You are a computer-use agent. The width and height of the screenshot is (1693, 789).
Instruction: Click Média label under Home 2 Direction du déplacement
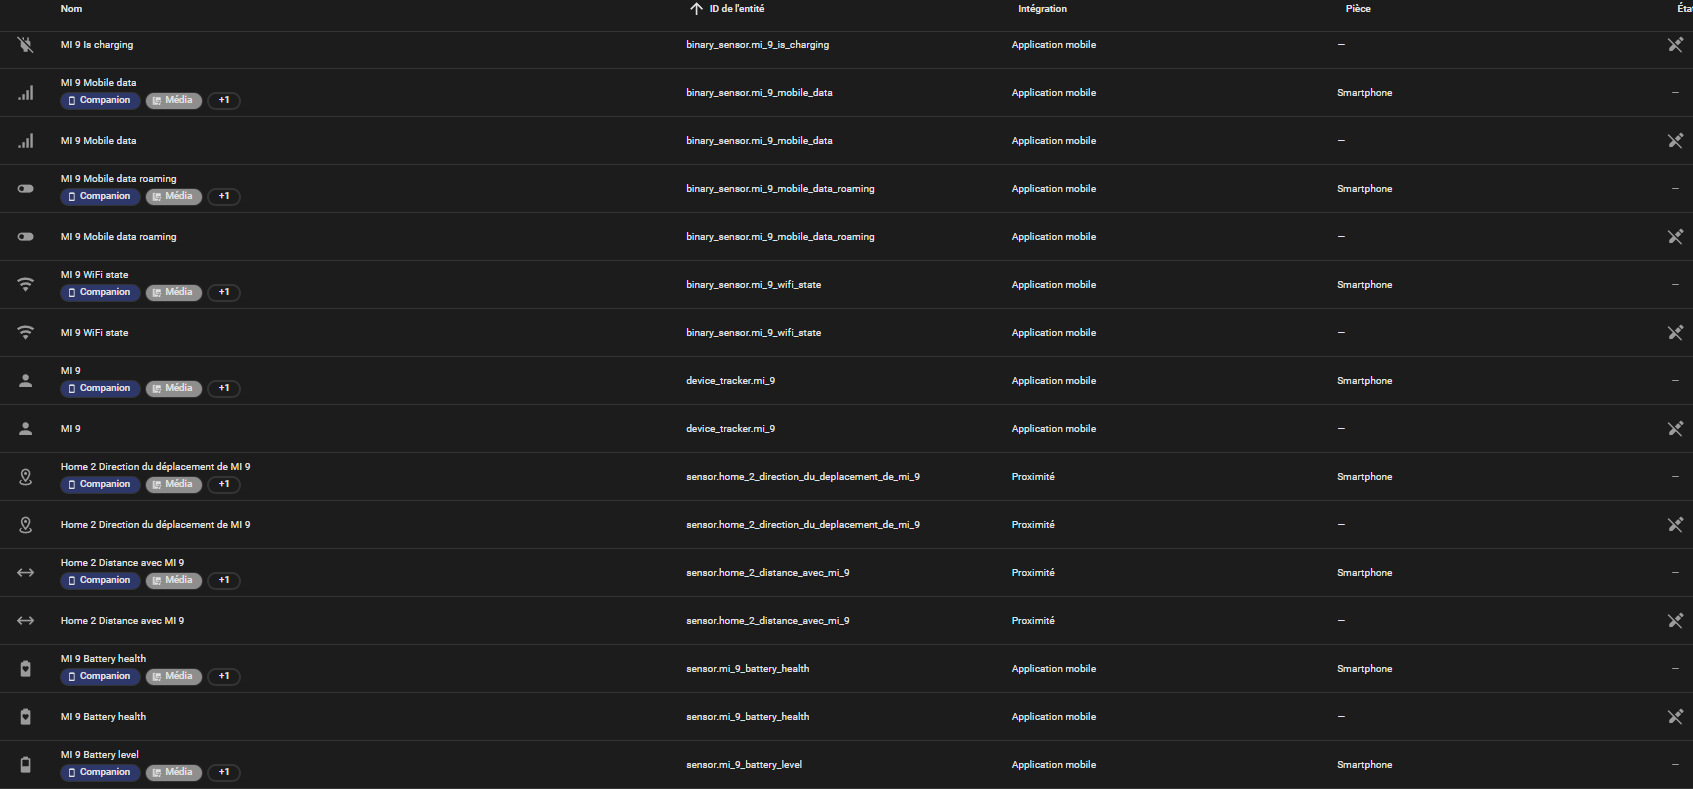point(174,484)
